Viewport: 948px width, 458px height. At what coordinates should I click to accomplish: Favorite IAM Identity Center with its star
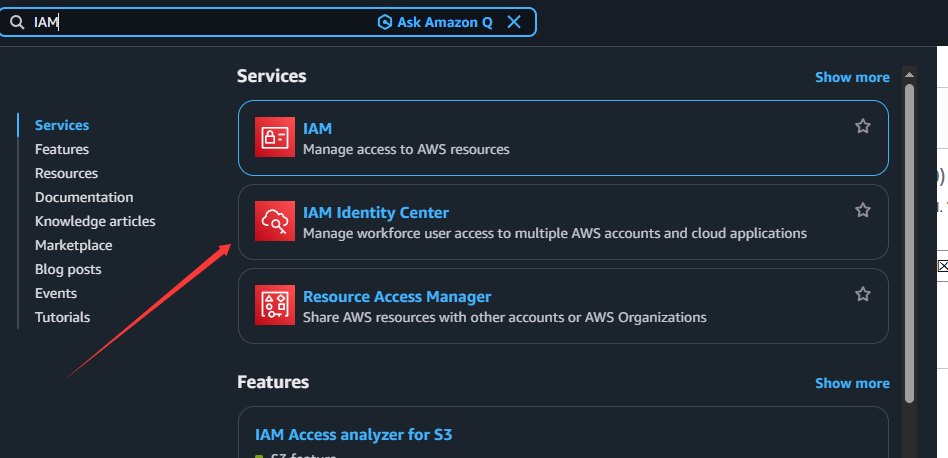(x=863, y=210)
